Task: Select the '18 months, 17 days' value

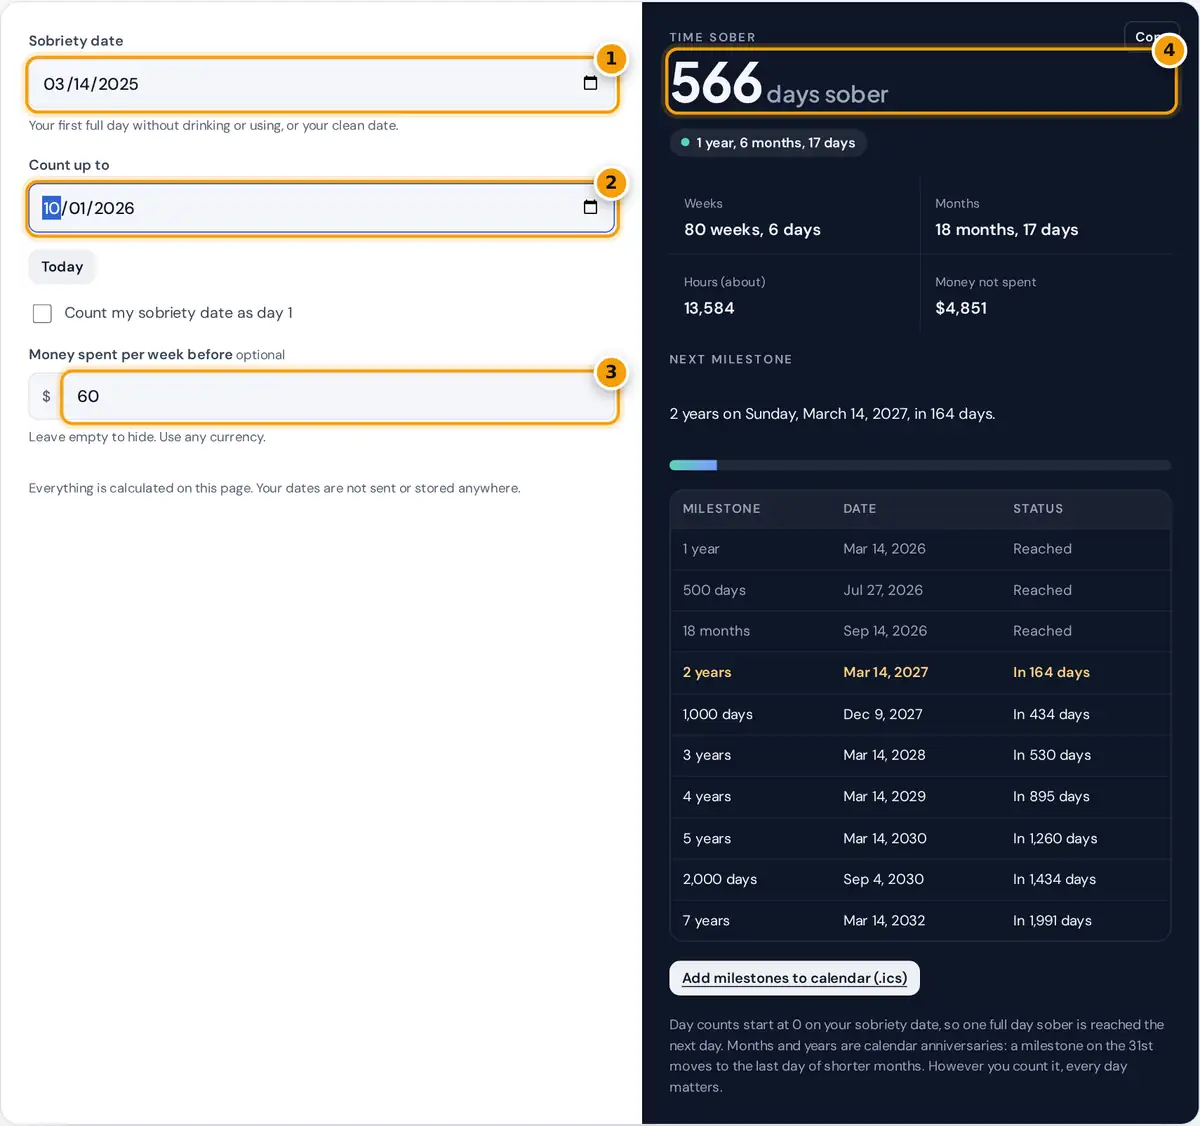Action: click(x=1006, y=230)
